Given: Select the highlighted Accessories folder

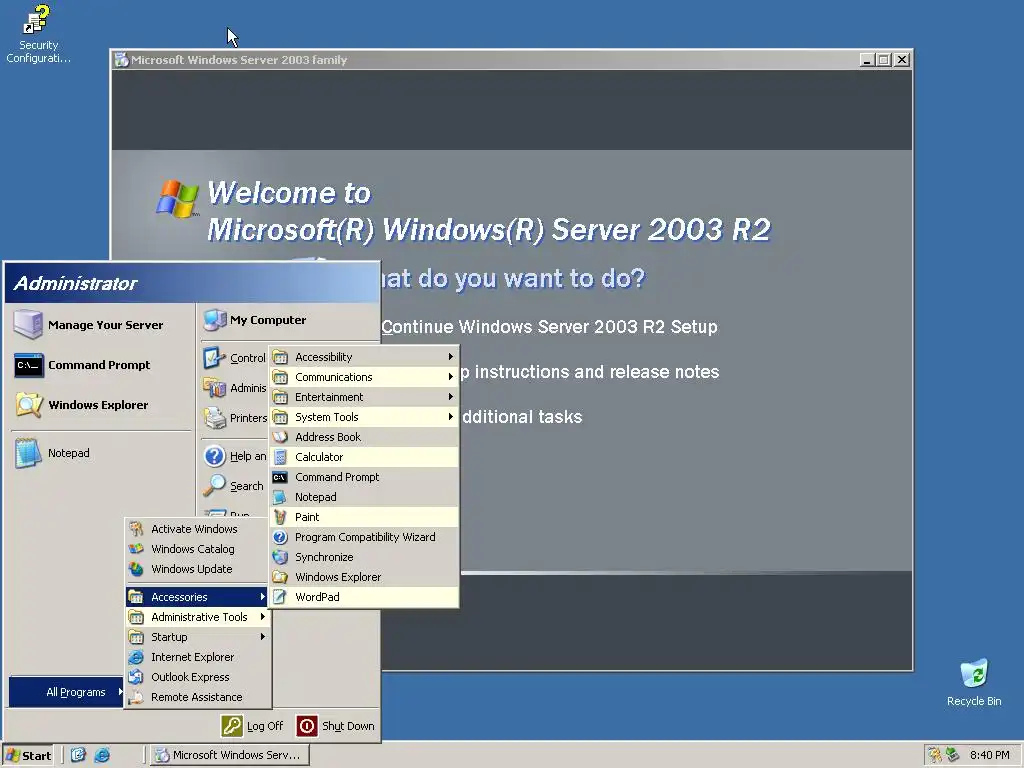Looking at the screenshot, I should click(198, 597).
